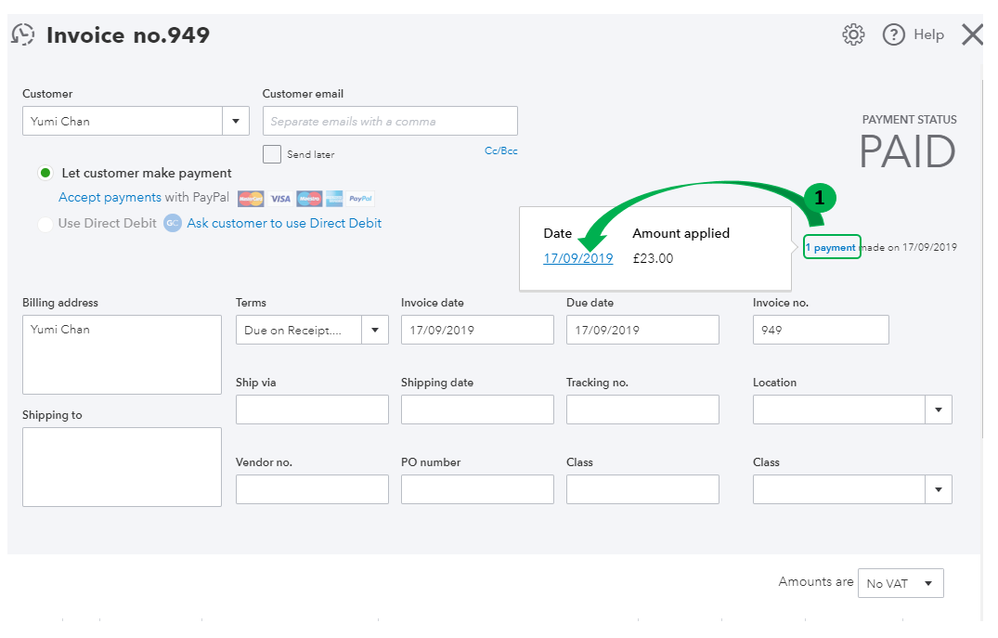Click the Cc/Bcc link
Viewport: 998px width, 638px height.
[501, 151]
